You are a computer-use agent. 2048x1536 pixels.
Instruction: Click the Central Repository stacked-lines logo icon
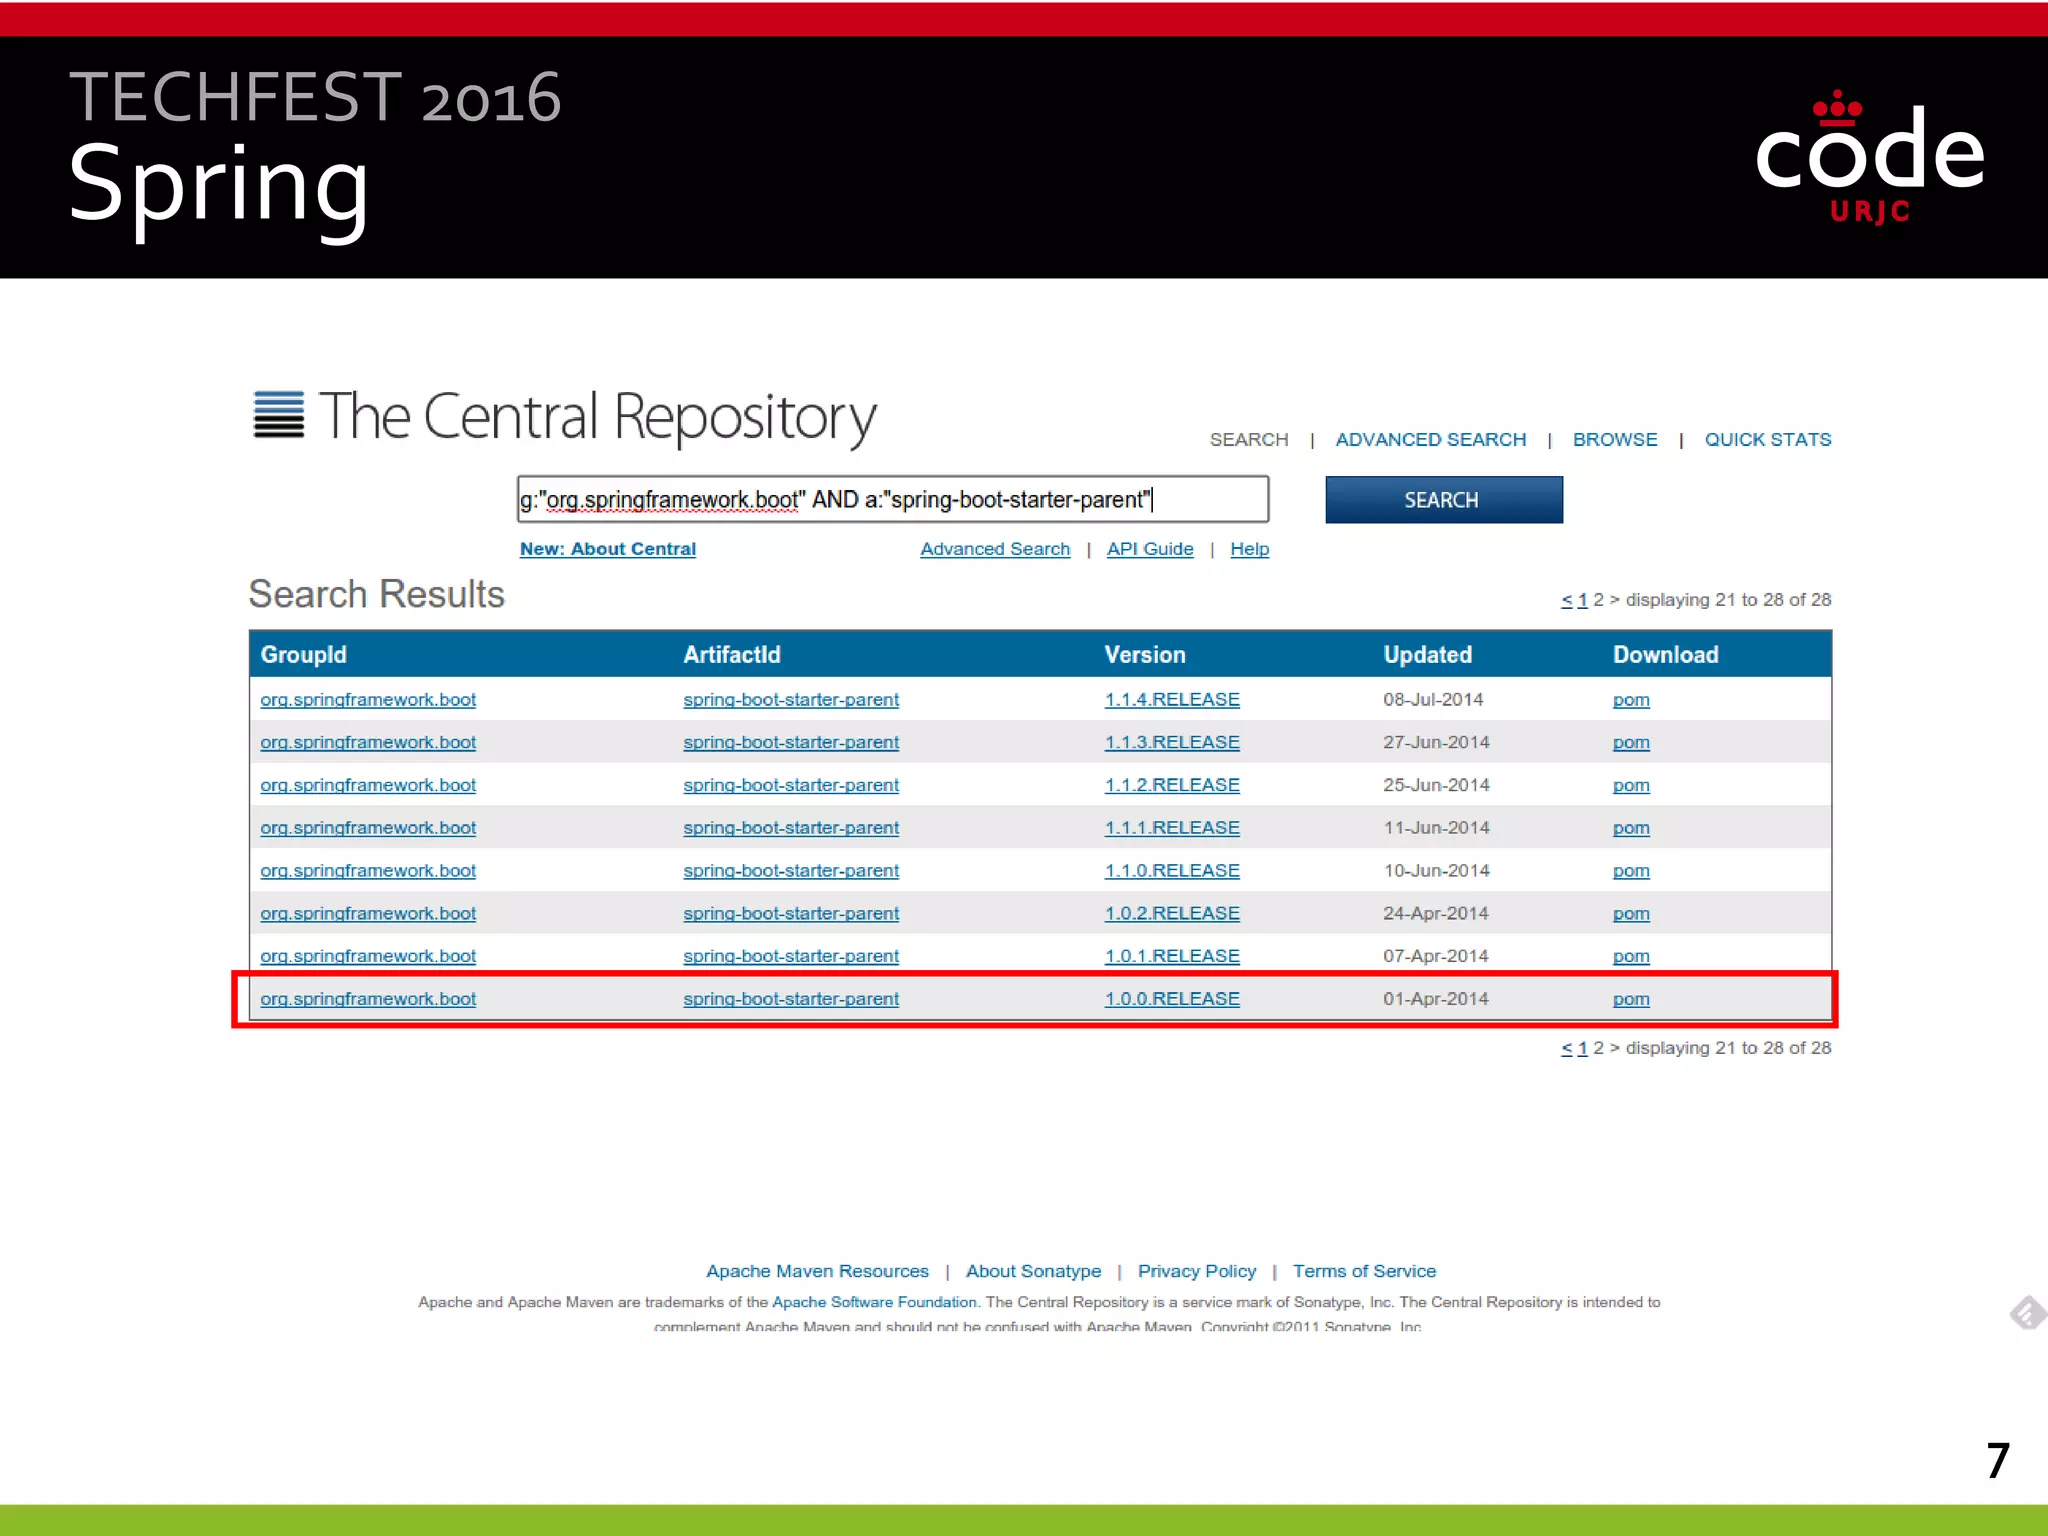point(278,414)
